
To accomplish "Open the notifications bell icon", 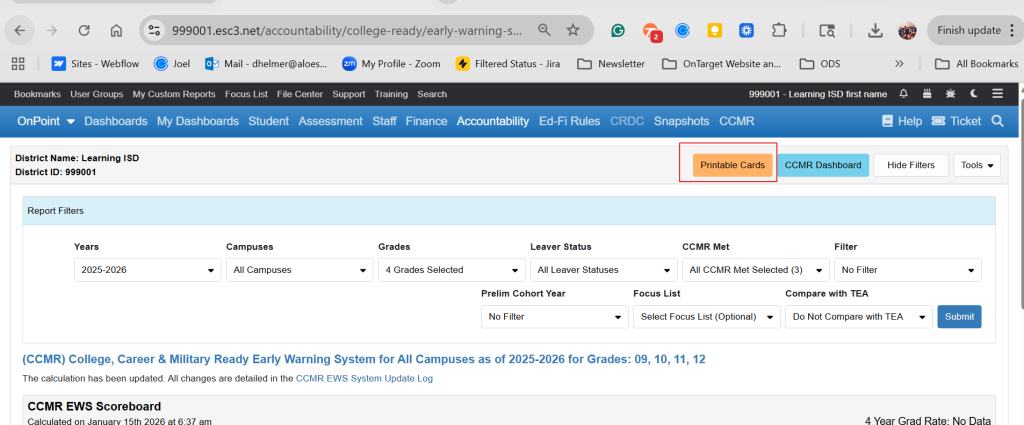I will (904, 94).
